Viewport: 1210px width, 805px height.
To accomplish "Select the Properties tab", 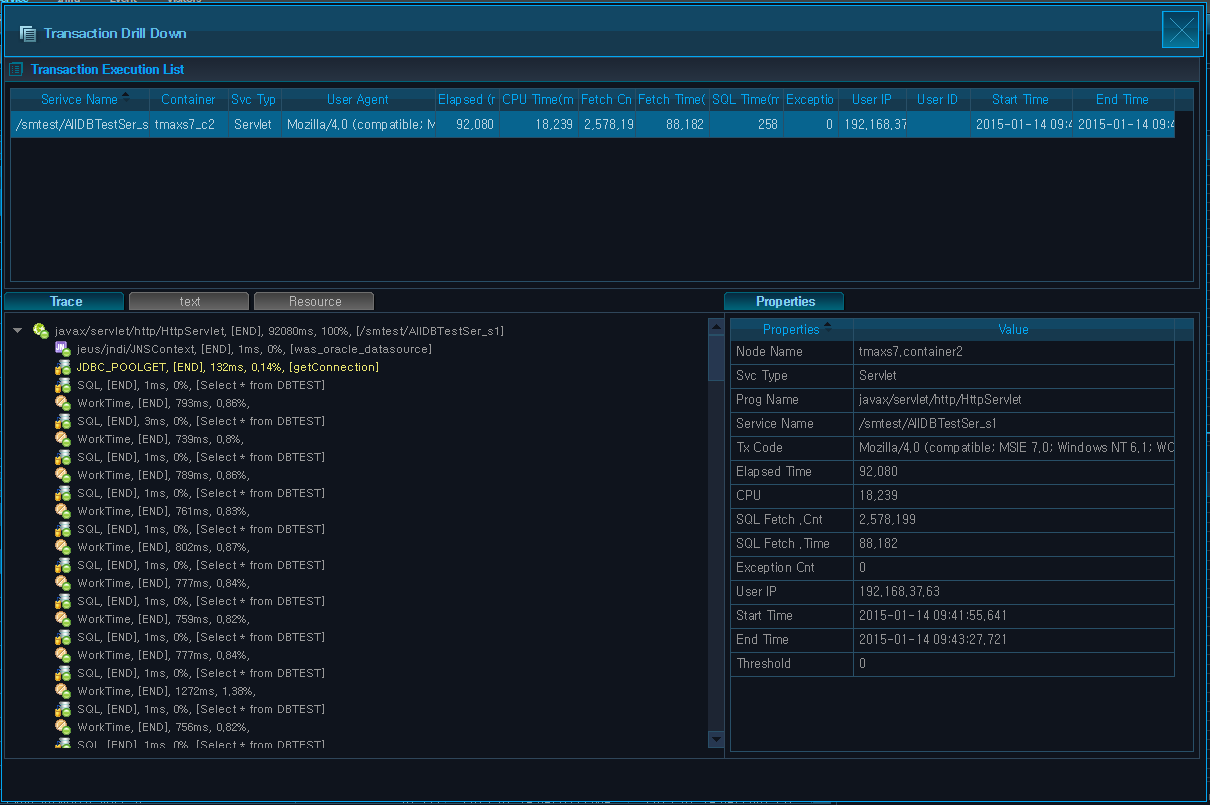I will point(785,301).
